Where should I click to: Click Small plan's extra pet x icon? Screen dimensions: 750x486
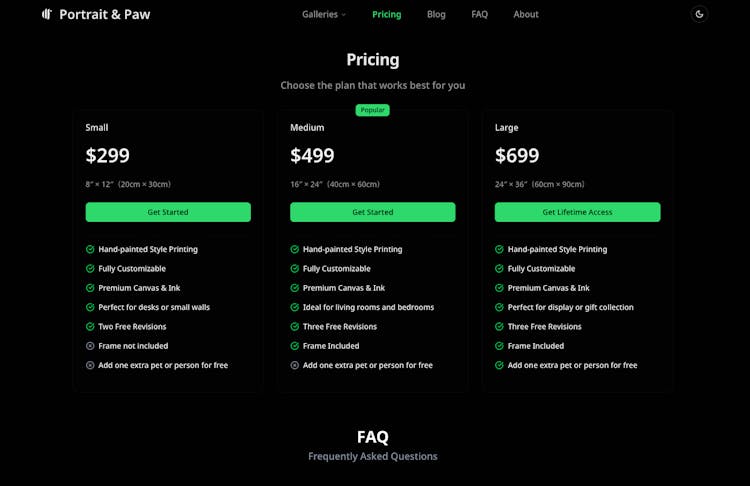(x=90, y=365)
